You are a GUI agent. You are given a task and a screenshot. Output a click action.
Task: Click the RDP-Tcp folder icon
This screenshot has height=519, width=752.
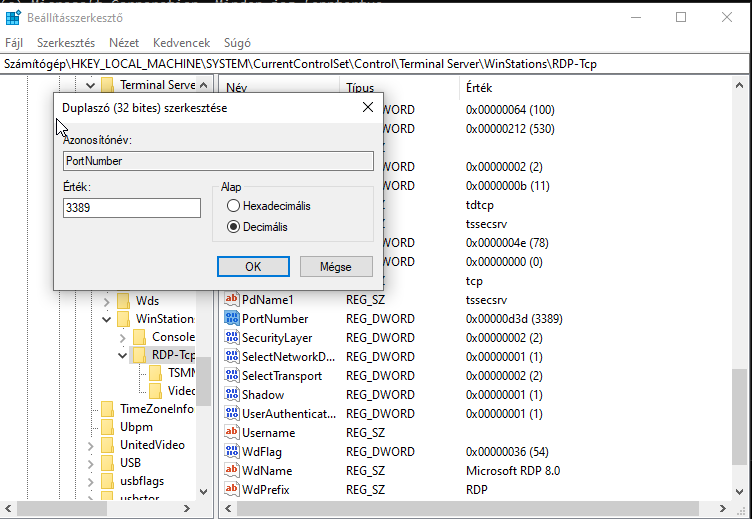click(141, 356)
